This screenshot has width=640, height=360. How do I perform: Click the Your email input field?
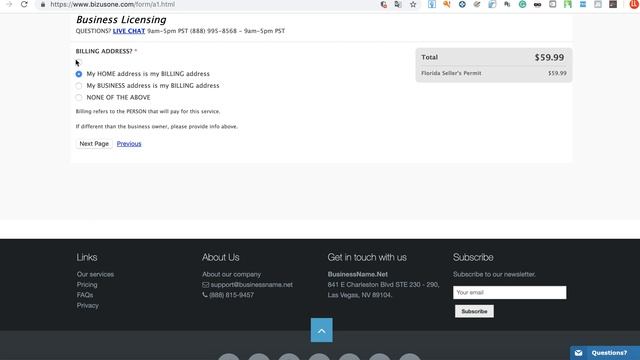509,292
